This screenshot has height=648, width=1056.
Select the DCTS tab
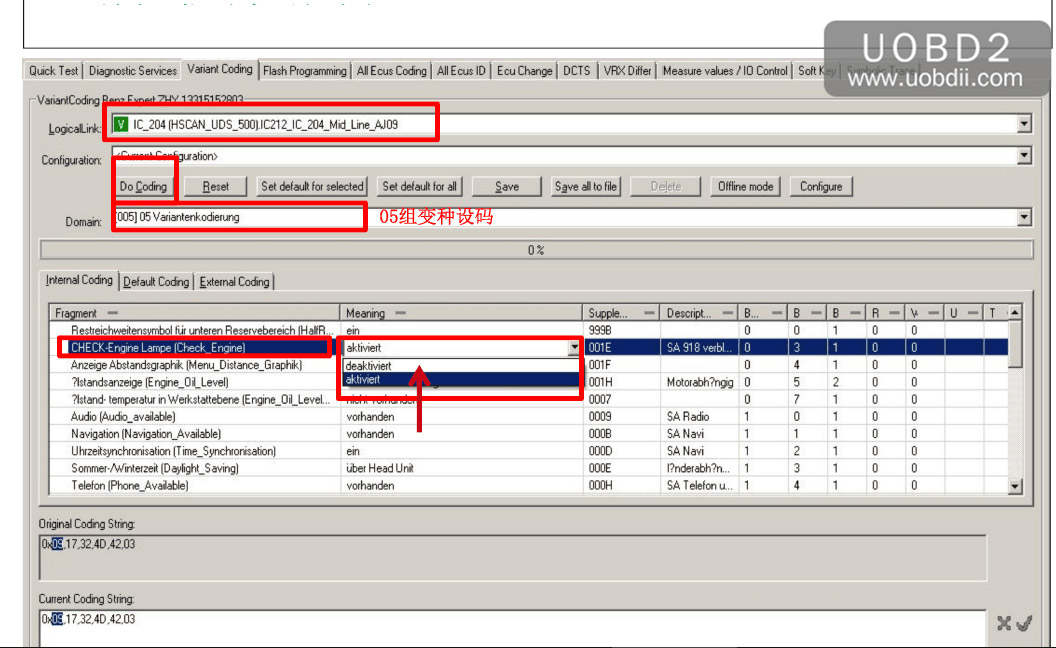(x=576, y=71)
